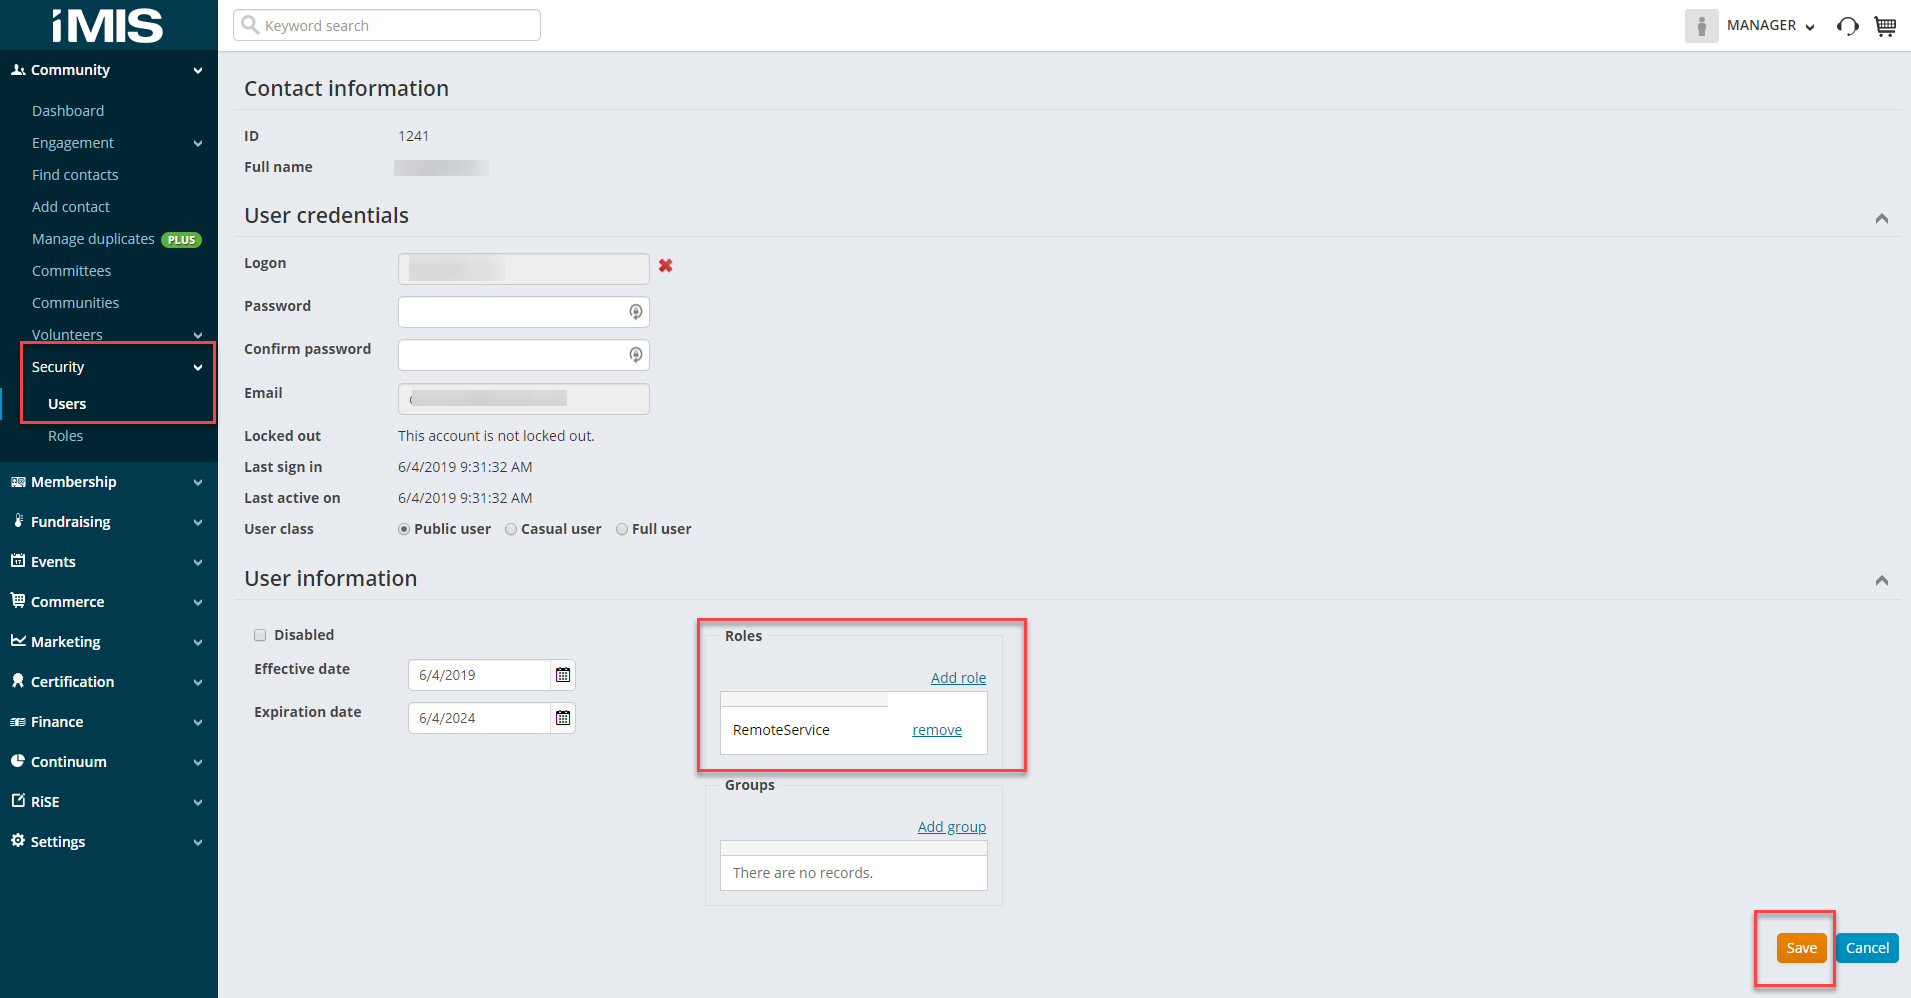Image resolution: width=1911 pixels, height=998 pixels.
Task: Click Add role in the Roles panel
Action: point(958,677)
